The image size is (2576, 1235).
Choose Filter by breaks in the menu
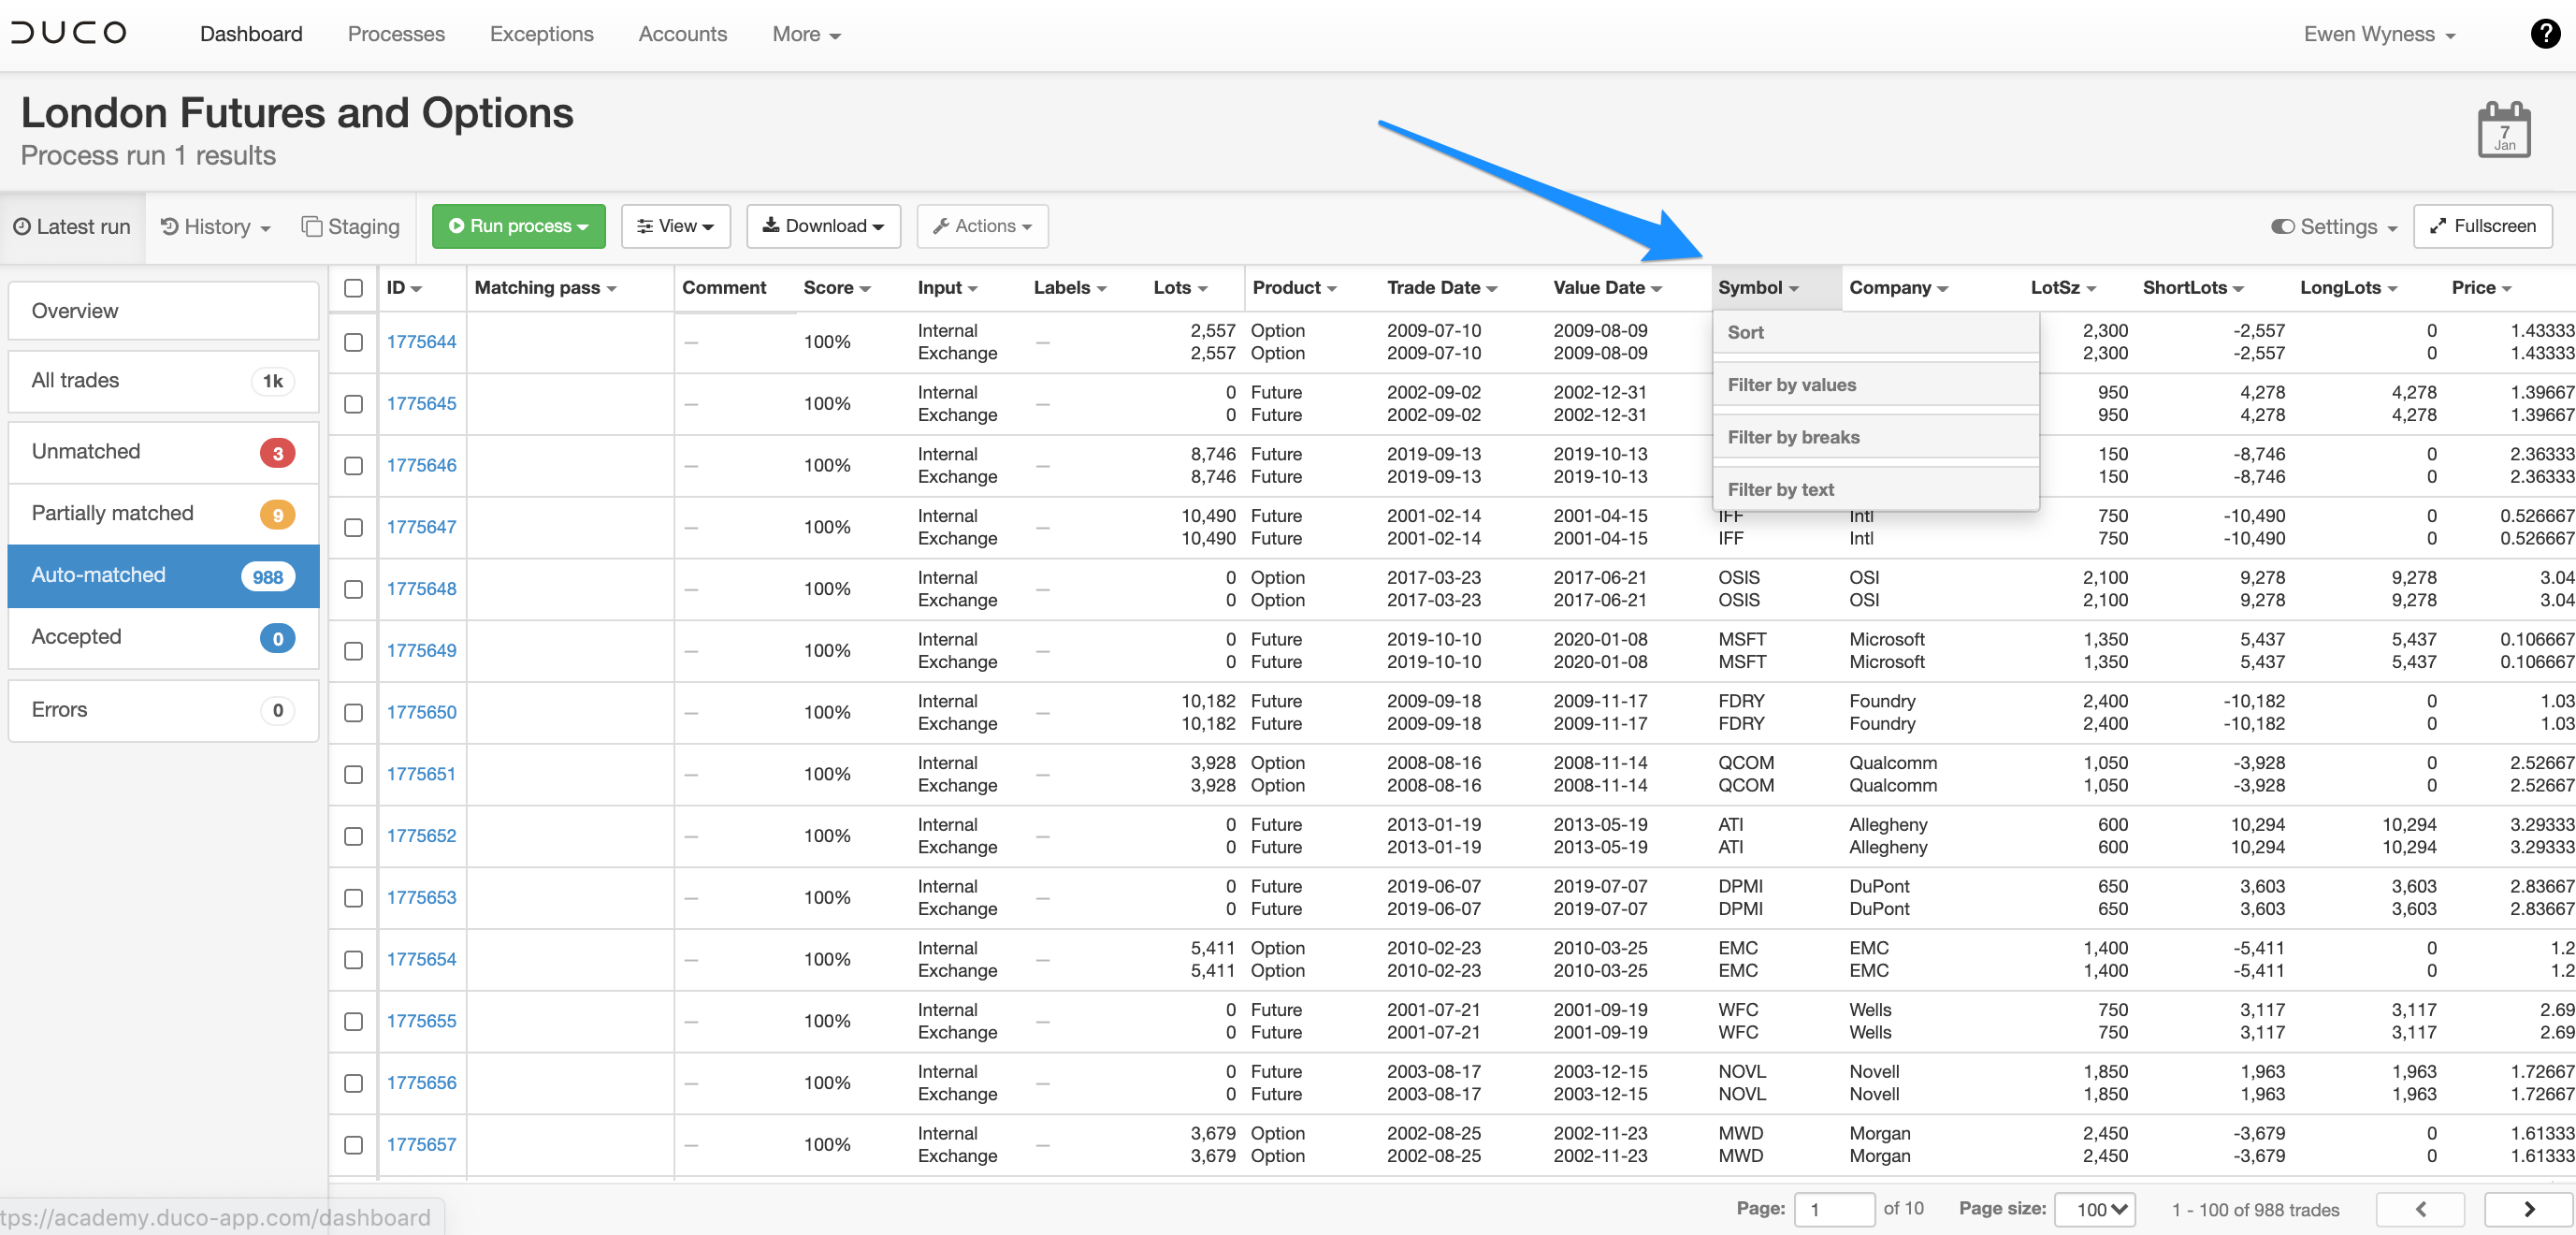click(x=1875, y=437)
